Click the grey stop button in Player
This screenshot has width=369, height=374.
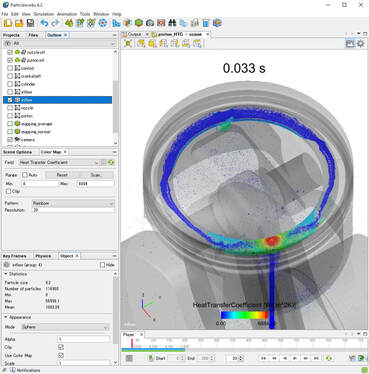(129, 358)
